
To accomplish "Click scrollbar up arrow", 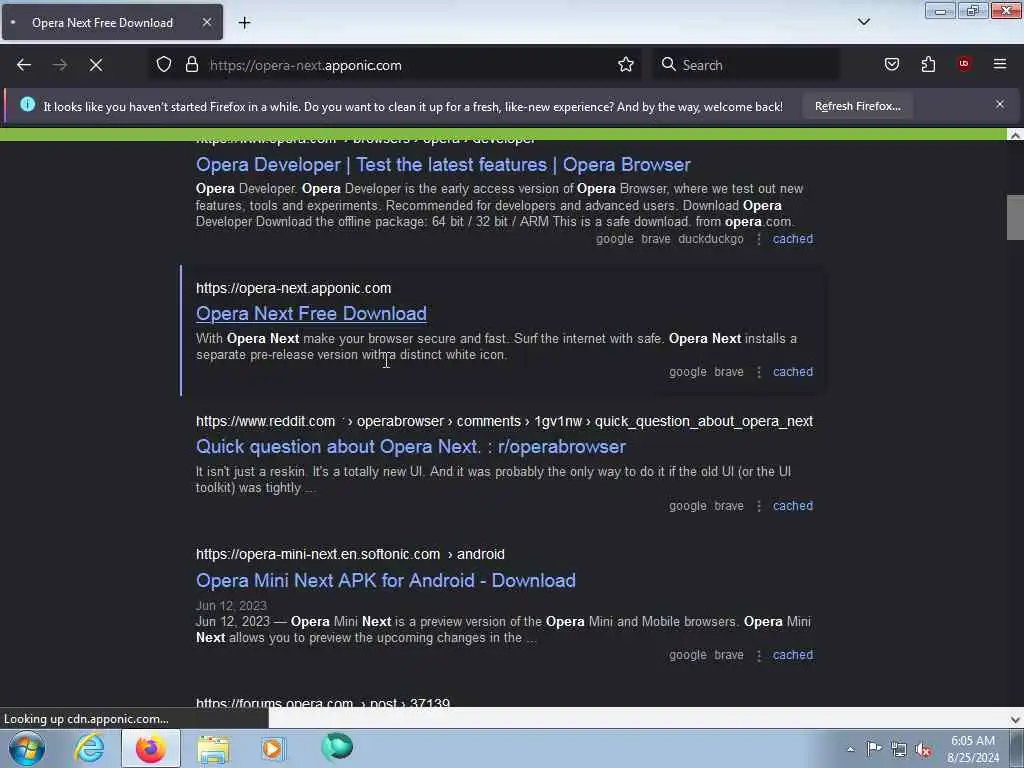I will 1015,135.
